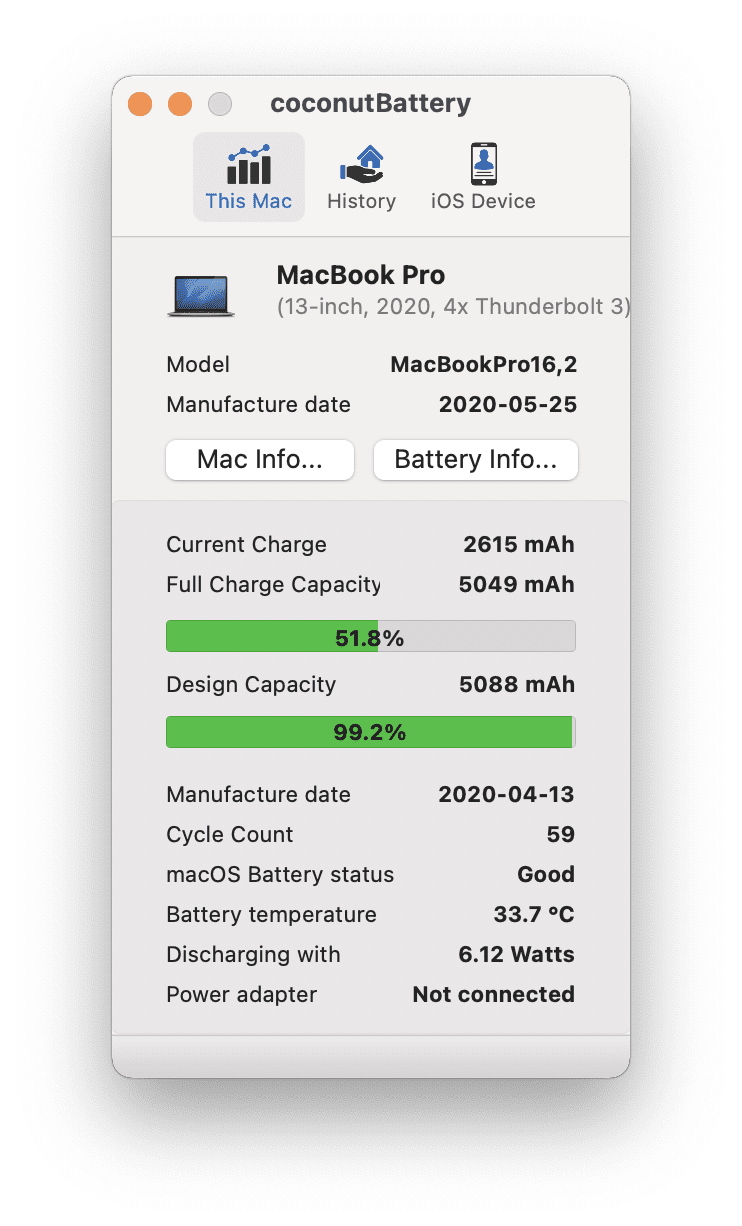This screenshot has height=1226, width=742.
Task: Click the MacBookPro16,2 model value
Action: pyautogui.click(x=483, y=365)
